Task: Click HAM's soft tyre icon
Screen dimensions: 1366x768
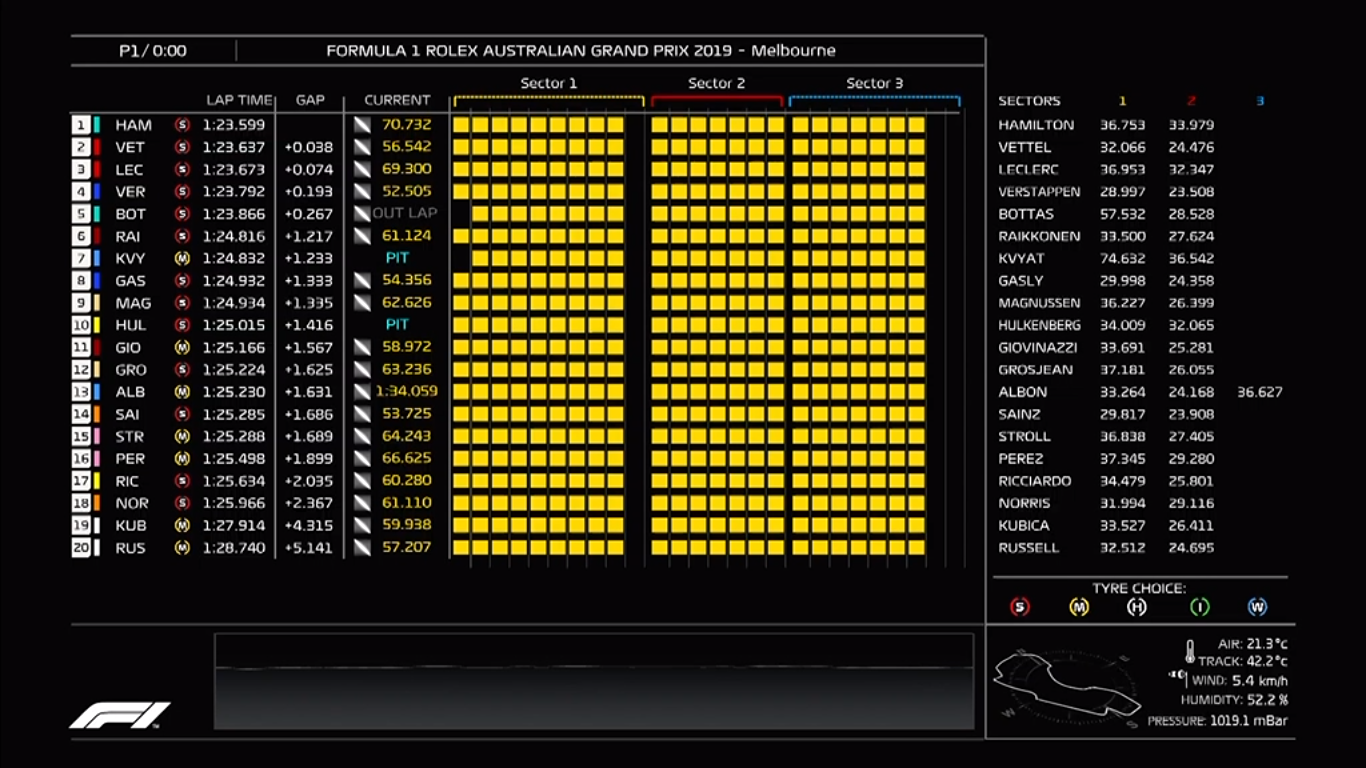Action: pyautogui.click(x=182, y=125)
